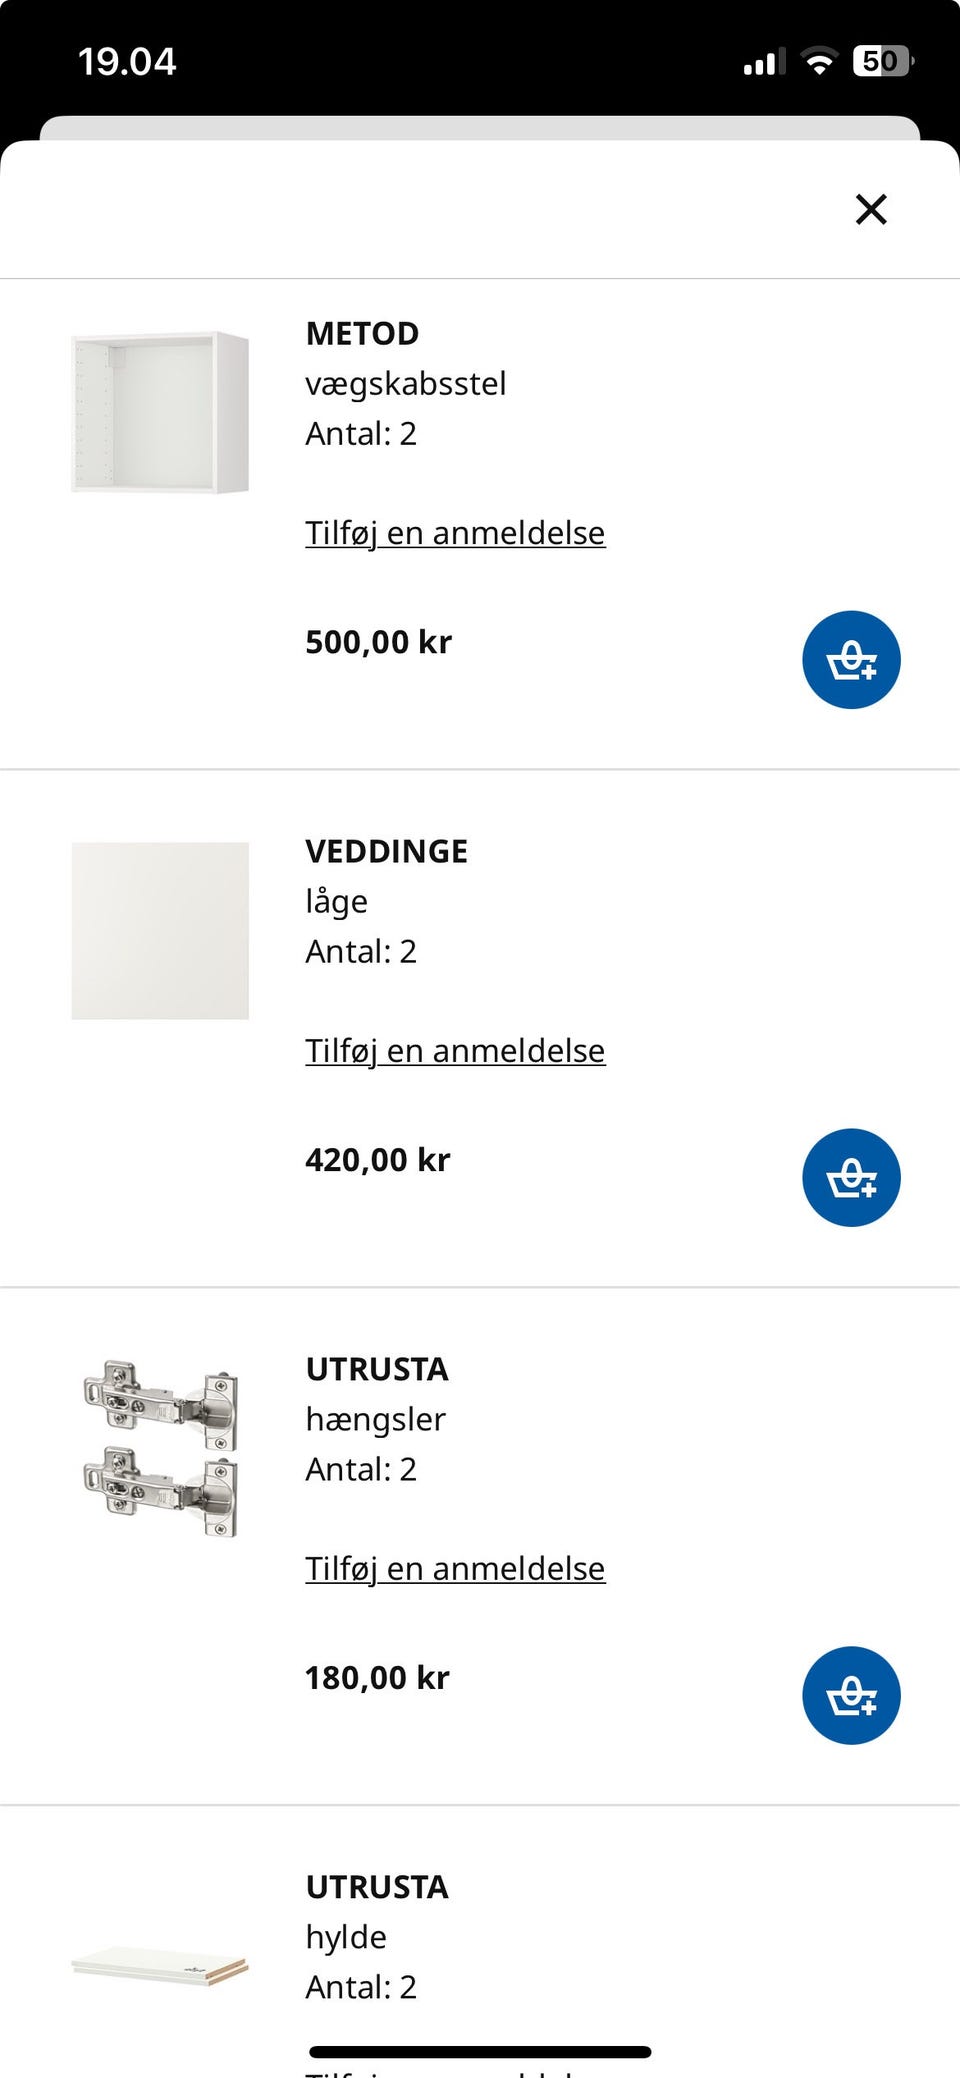
Task: Tap the UTRUSTA hængsler product title
Action: (377, 1369)
